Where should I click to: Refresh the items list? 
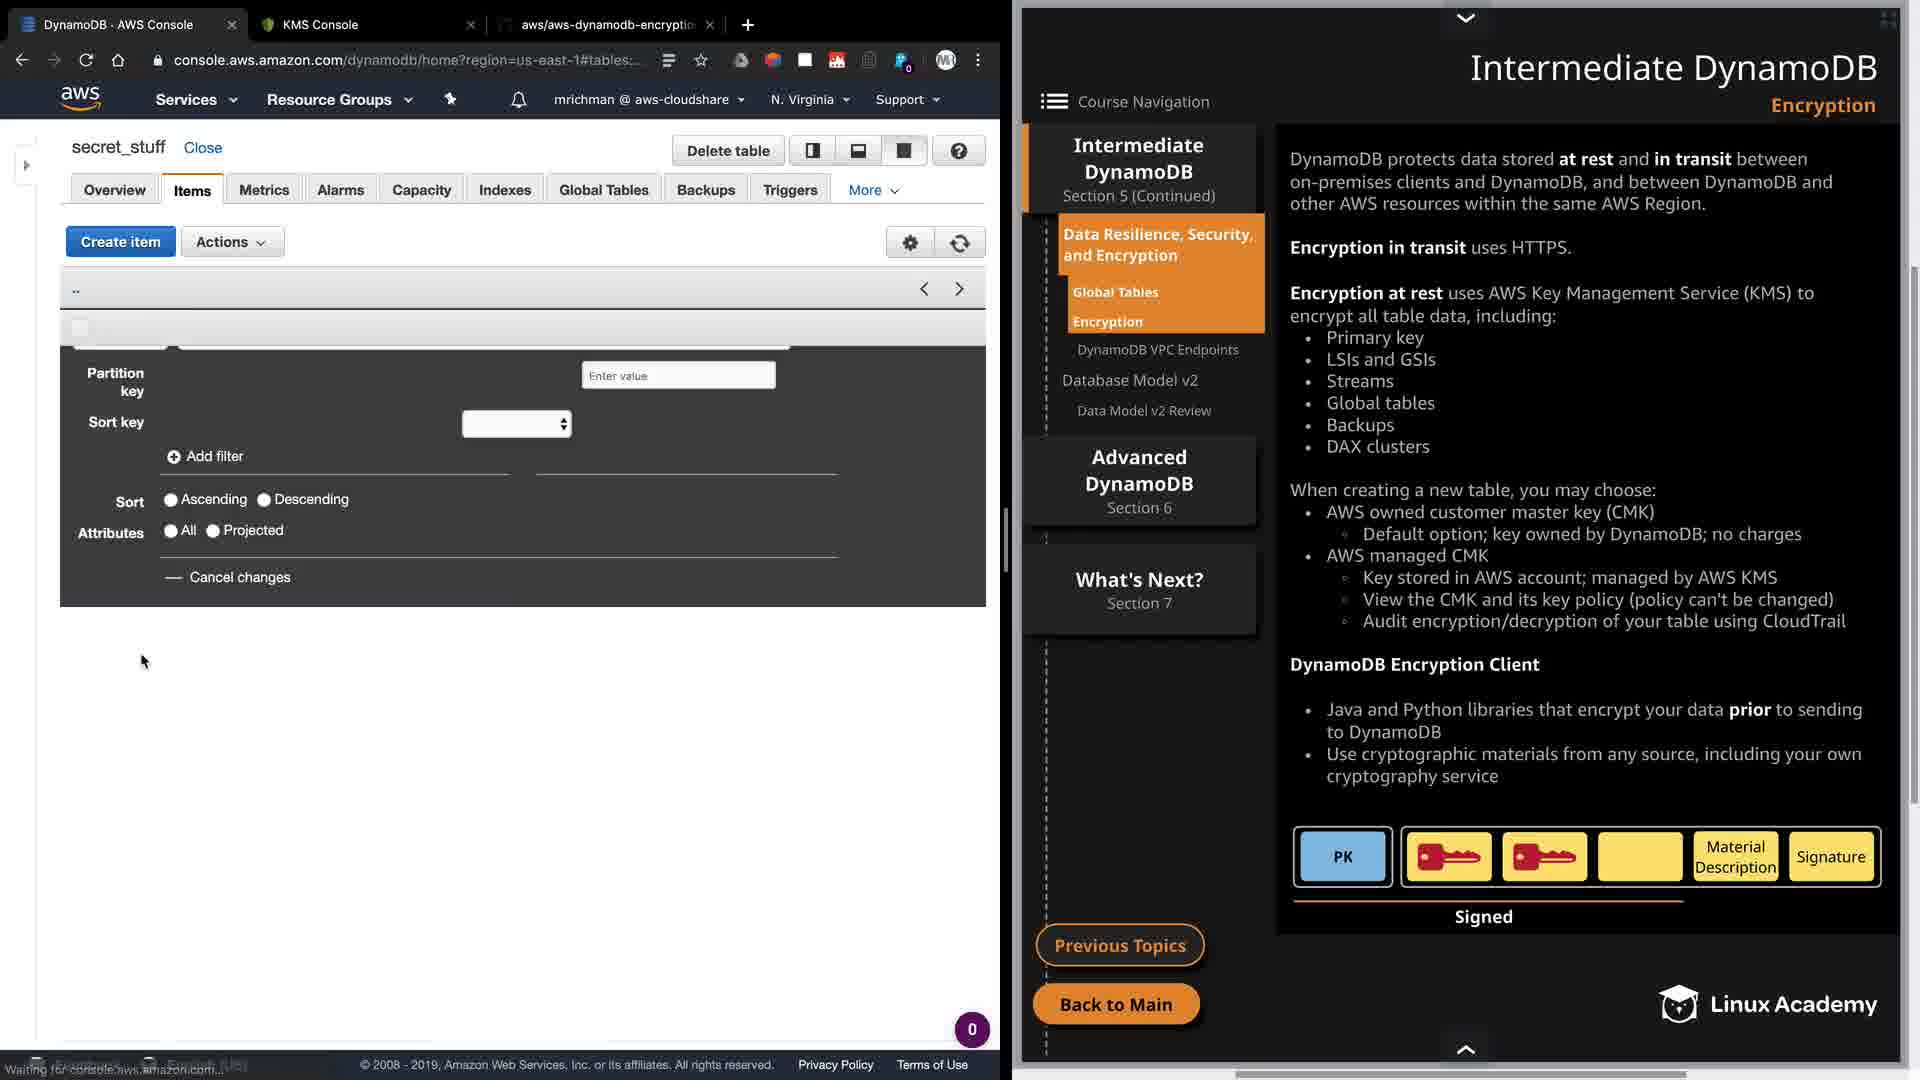(x=959, y=243)
